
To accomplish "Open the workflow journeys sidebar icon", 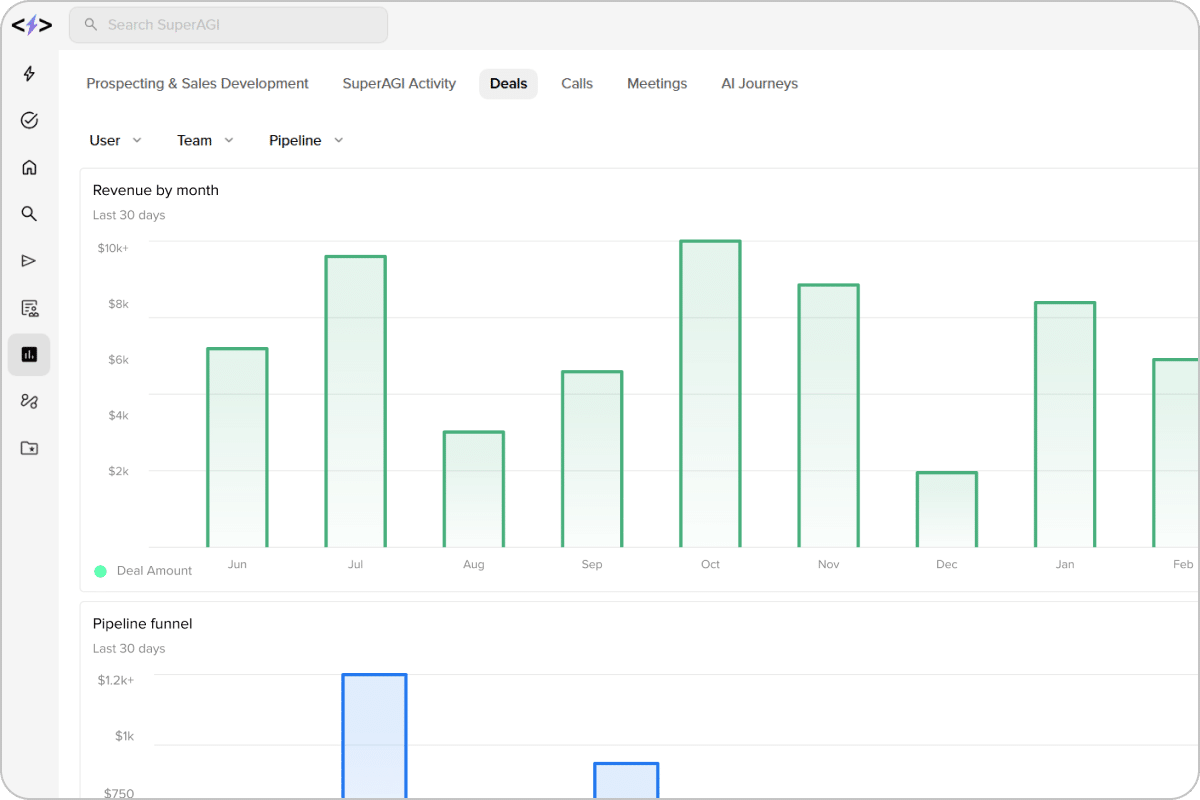I will 29,402.
